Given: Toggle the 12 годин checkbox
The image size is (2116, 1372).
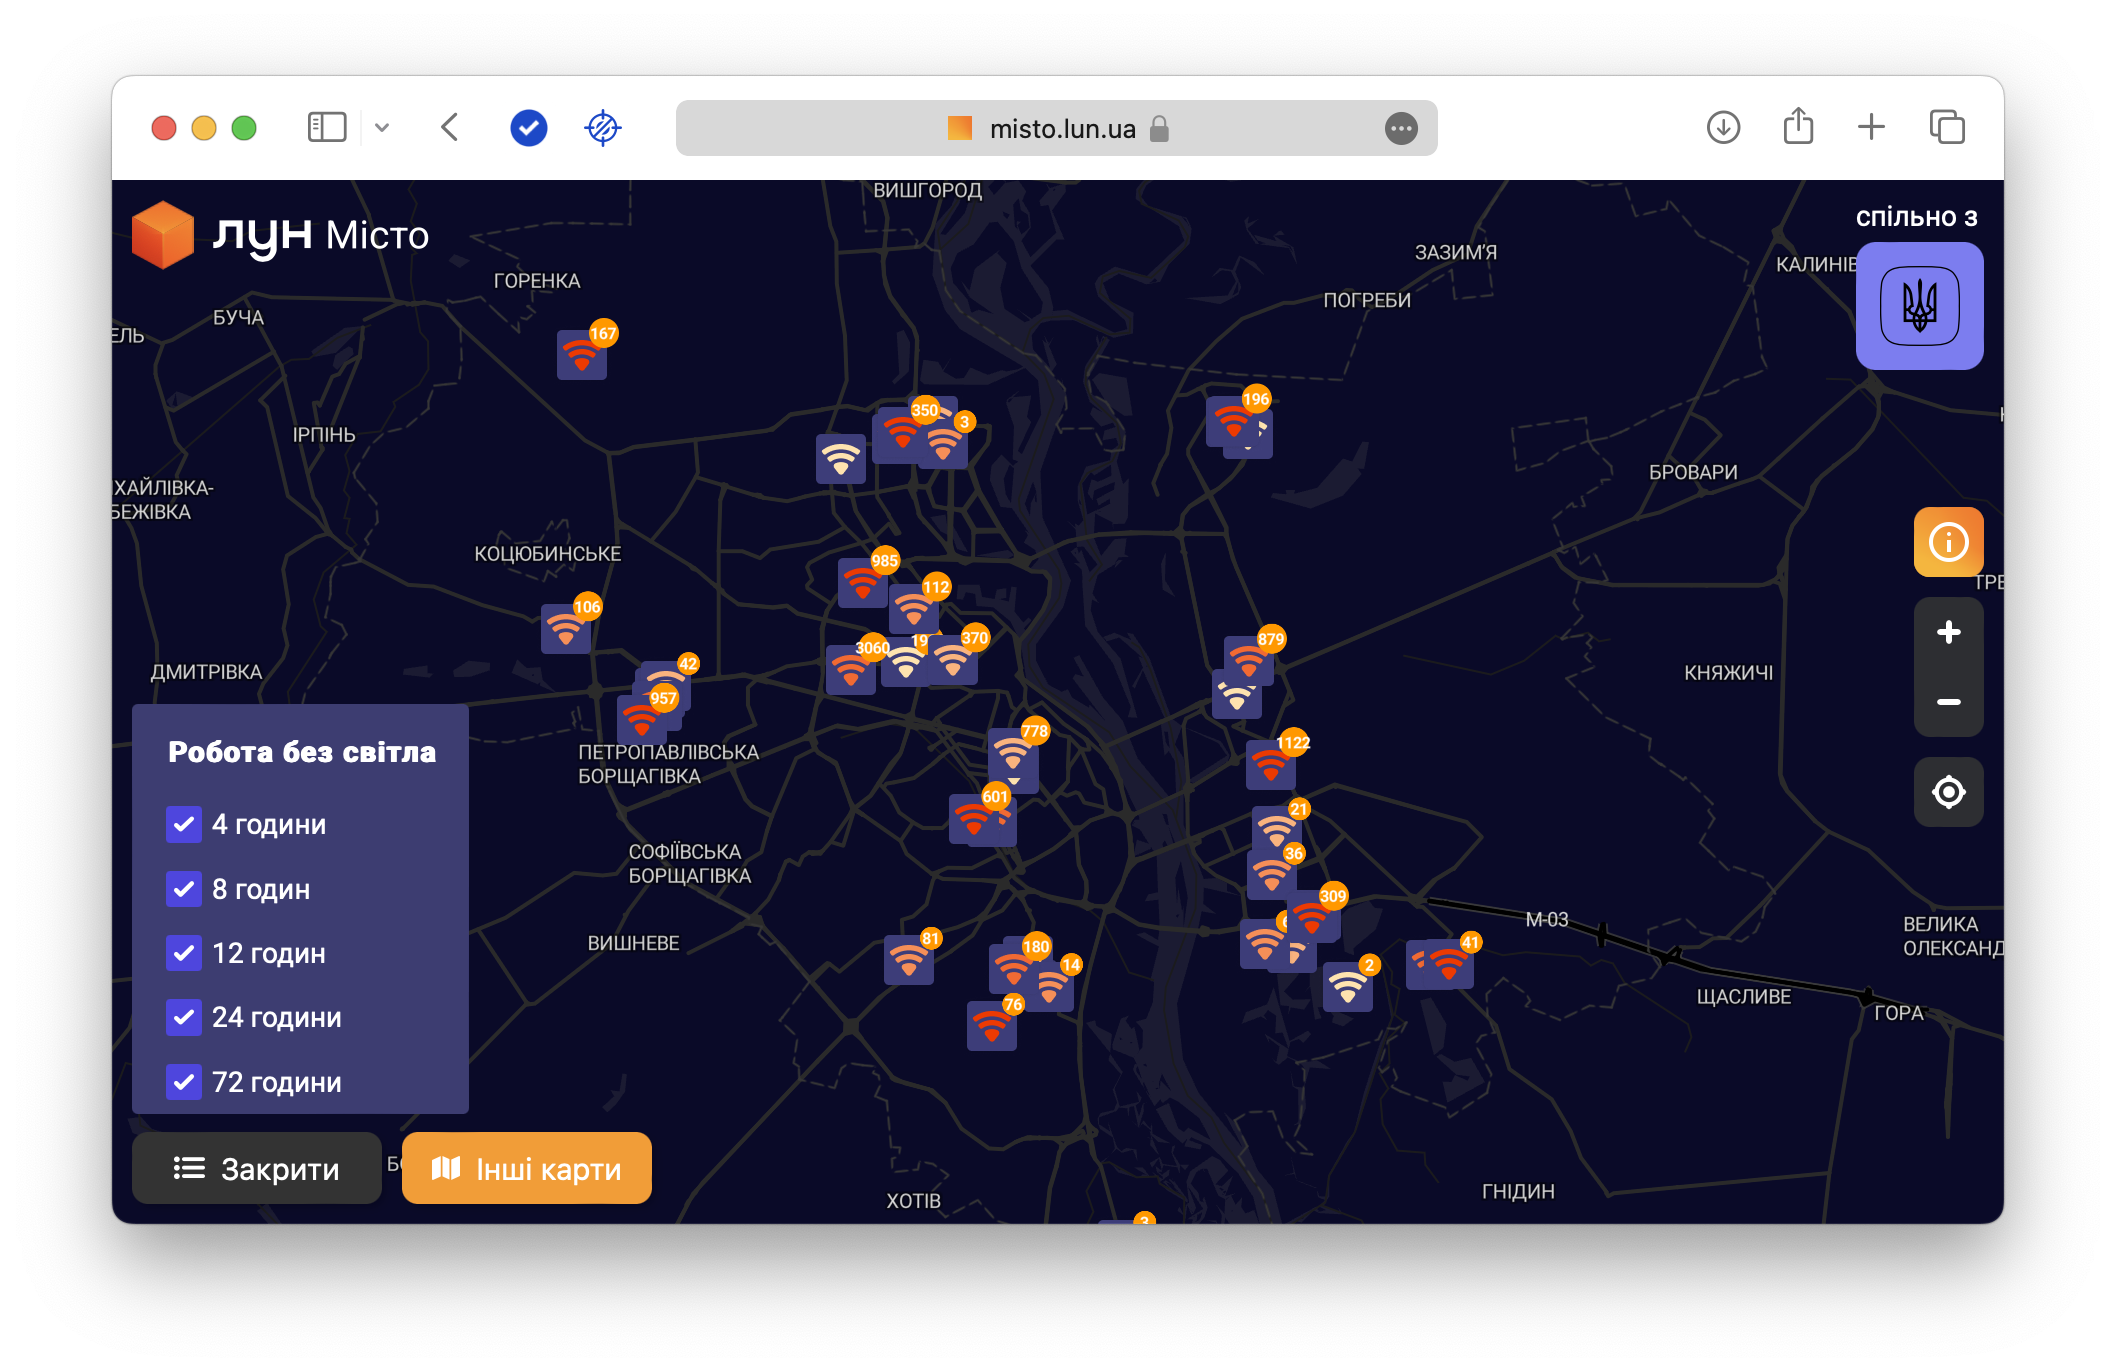Looking at the screenshot, I should pos(184,953).
